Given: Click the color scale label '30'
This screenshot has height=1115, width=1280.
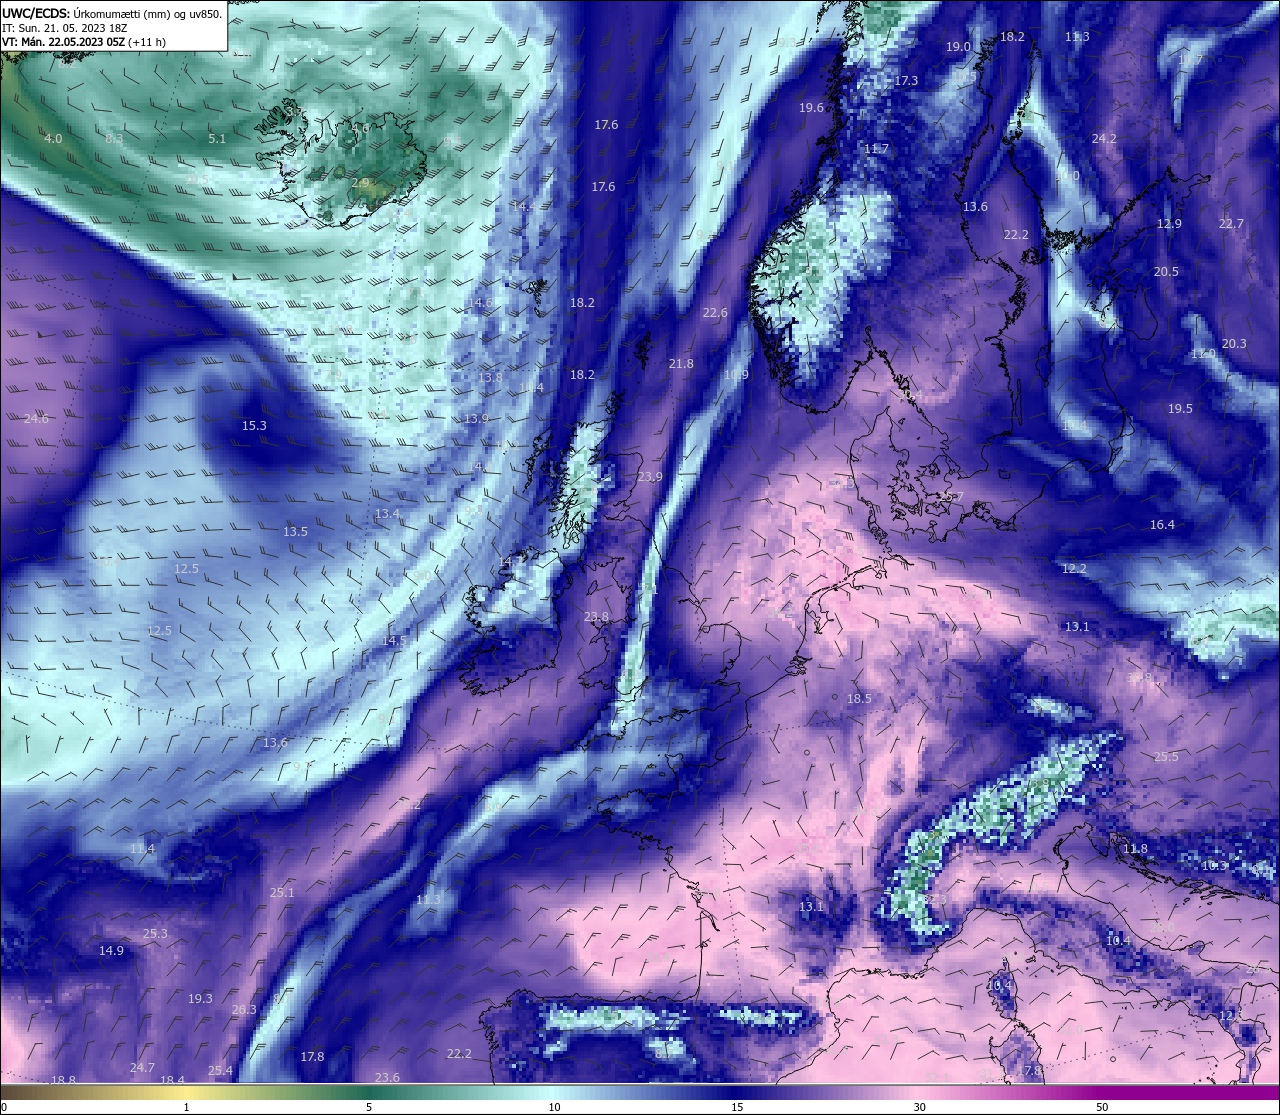Looking at the screenshot, I should tap(919, 1107).
